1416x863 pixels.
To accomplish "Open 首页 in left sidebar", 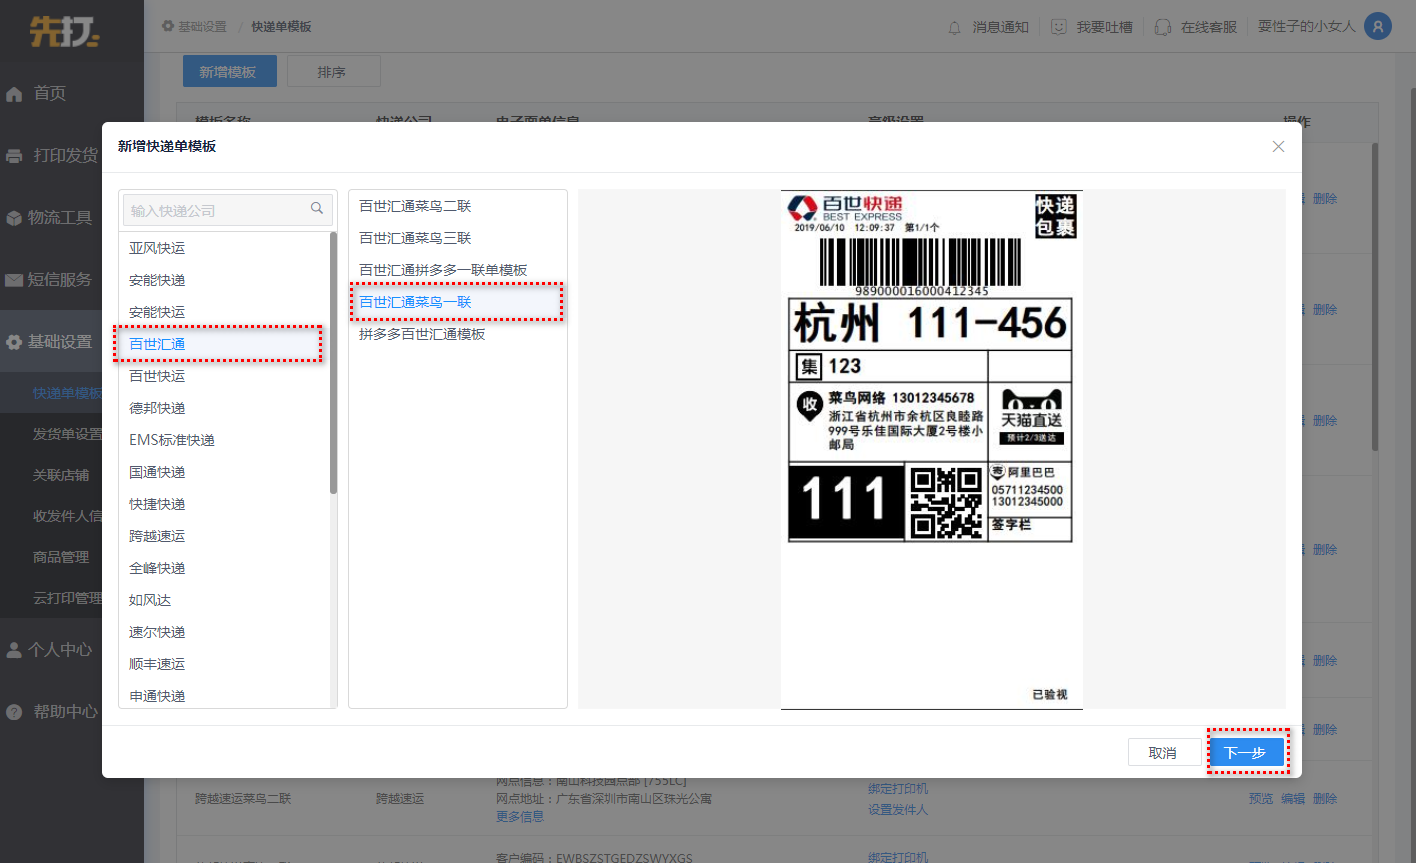I will [x=50, y=93].
